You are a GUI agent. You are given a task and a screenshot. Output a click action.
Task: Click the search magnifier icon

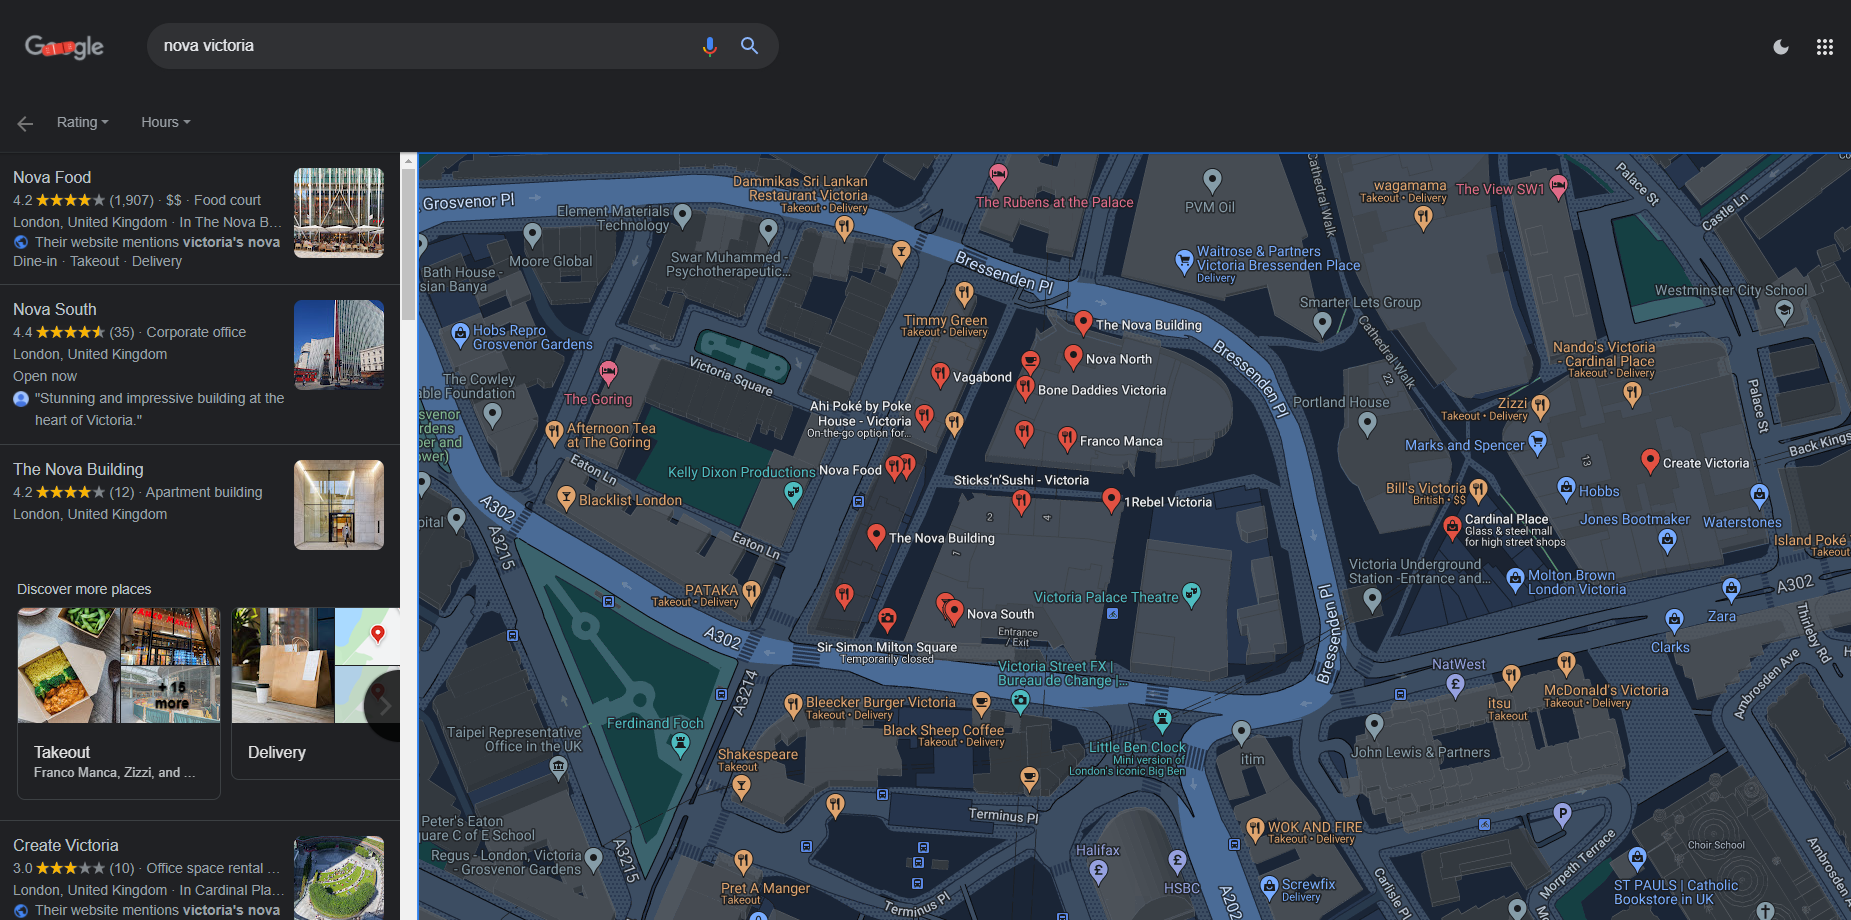(x=749, y=46)
